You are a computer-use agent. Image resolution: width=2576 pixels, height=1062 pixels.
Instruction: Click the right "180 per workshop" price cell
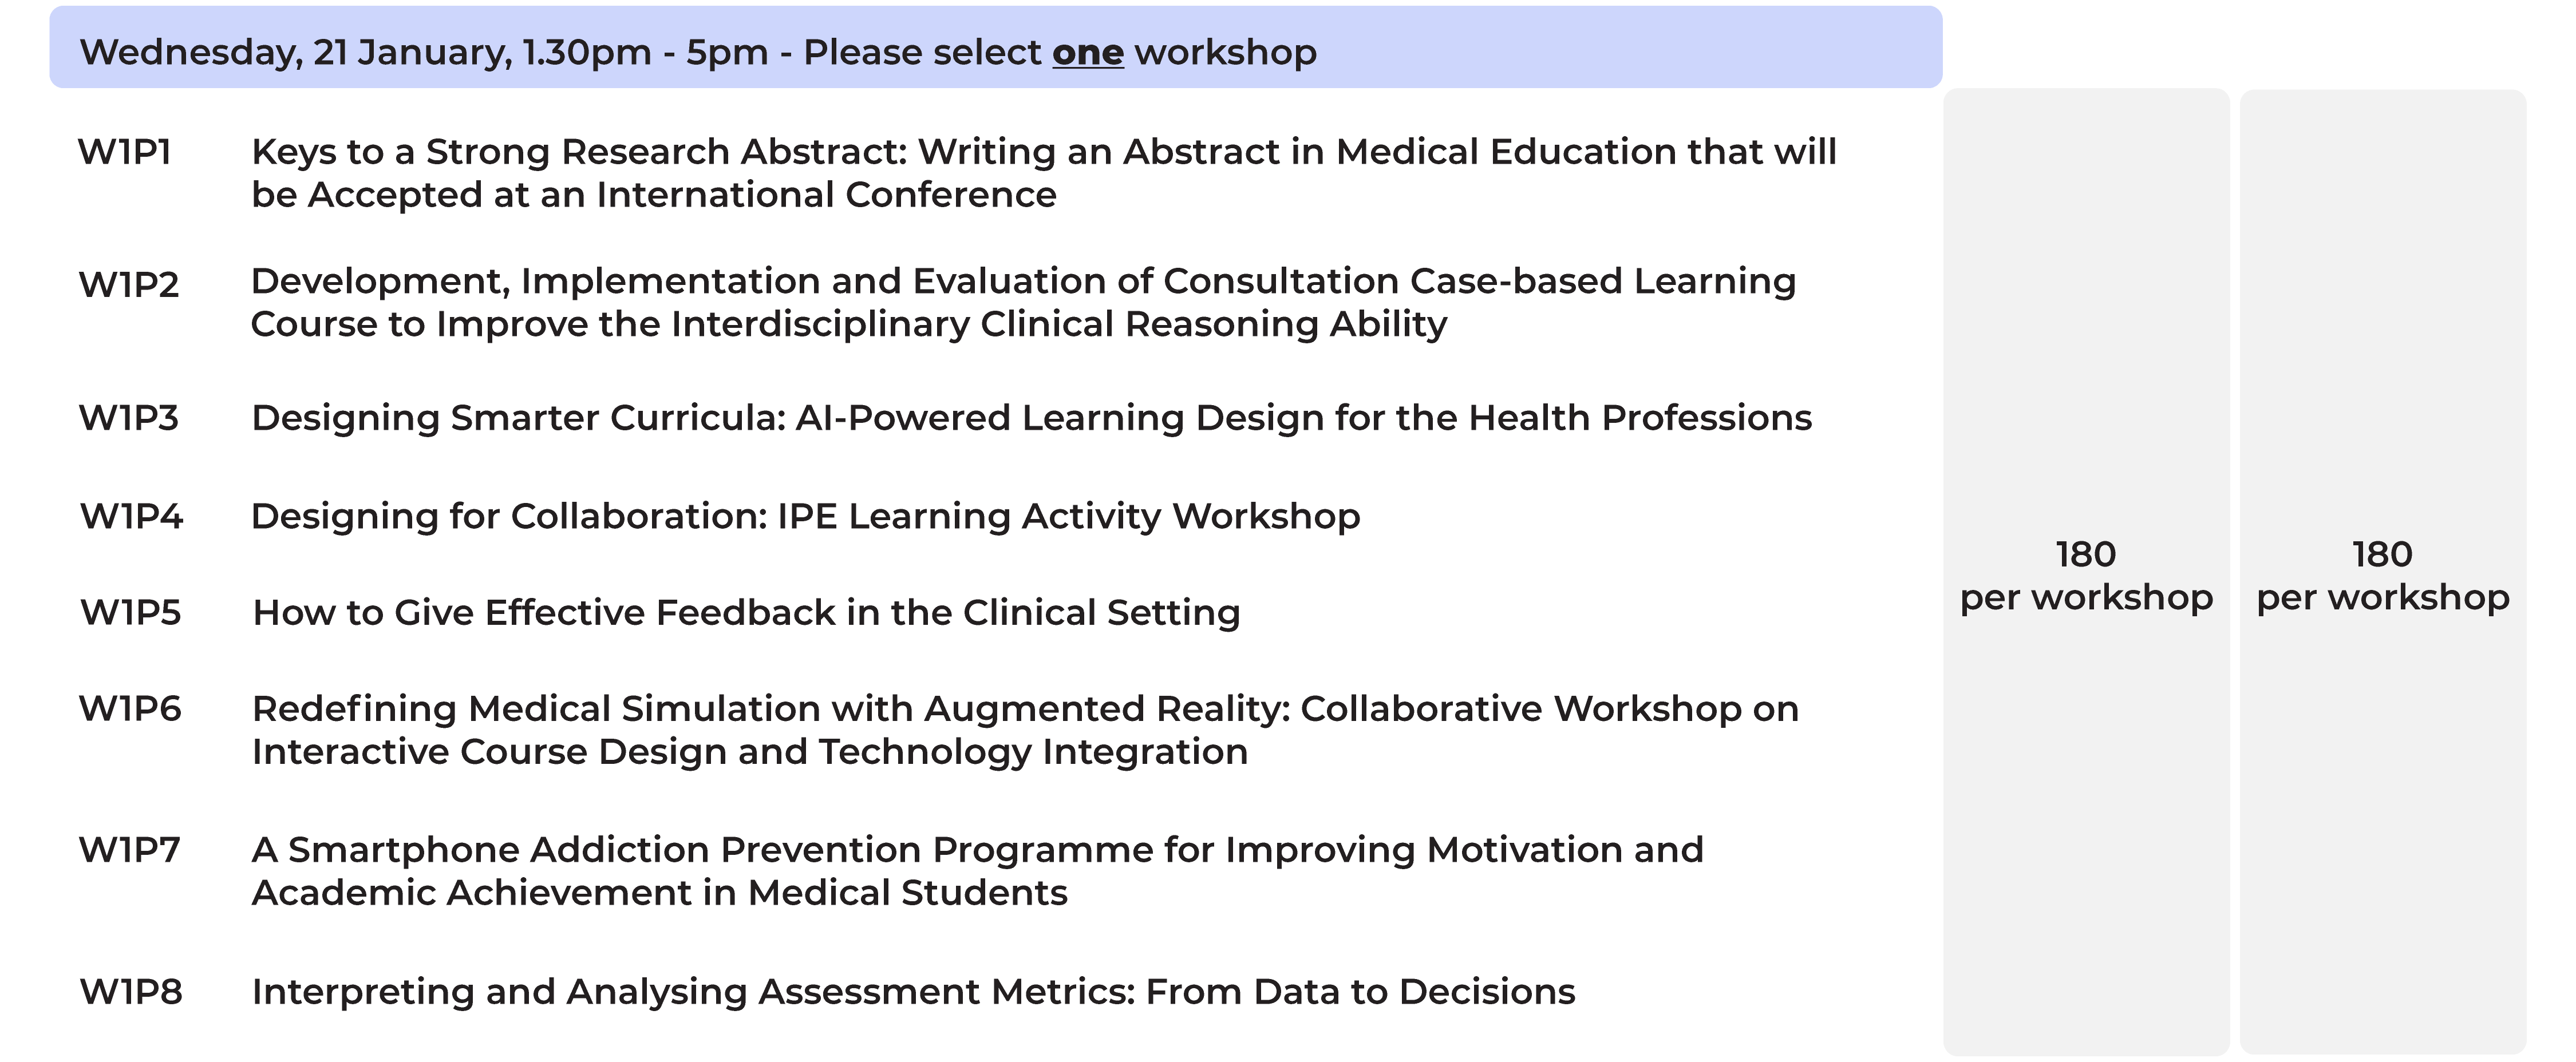tap(2383, 575)
